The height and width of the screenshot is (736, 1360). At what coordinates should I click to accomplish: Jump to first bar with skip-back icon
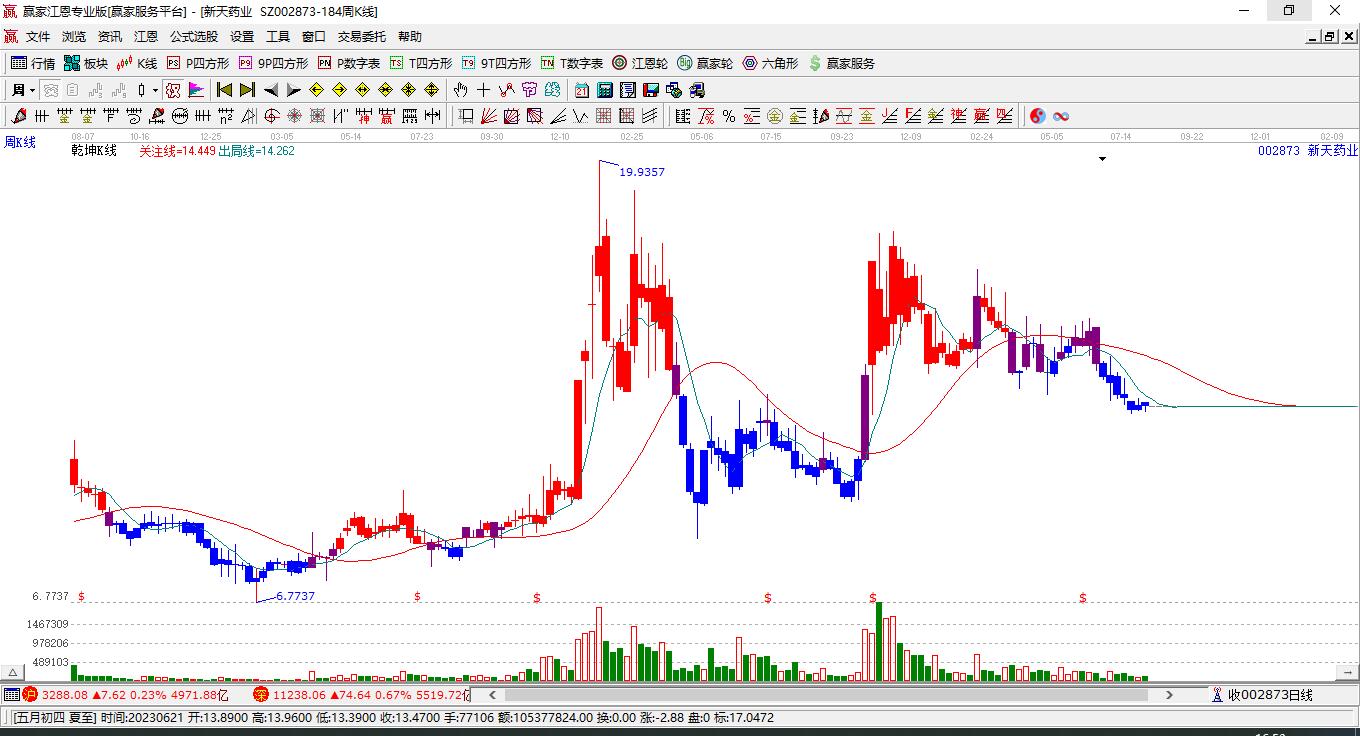(x=224, y=90)
